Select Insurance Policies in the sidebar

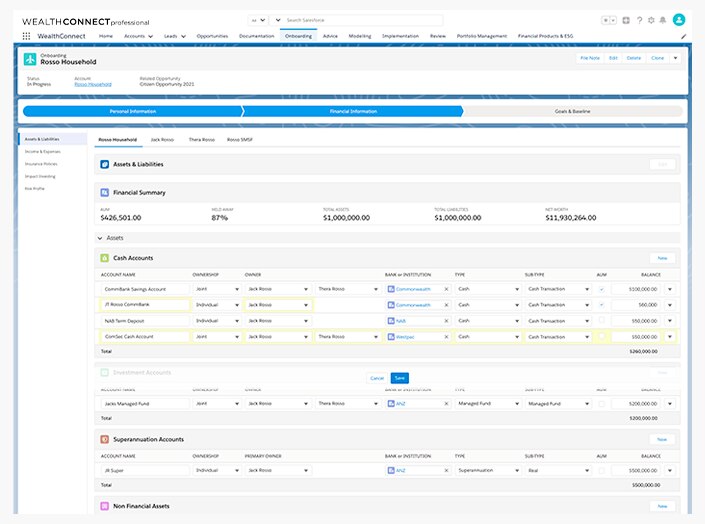[41, 164]
